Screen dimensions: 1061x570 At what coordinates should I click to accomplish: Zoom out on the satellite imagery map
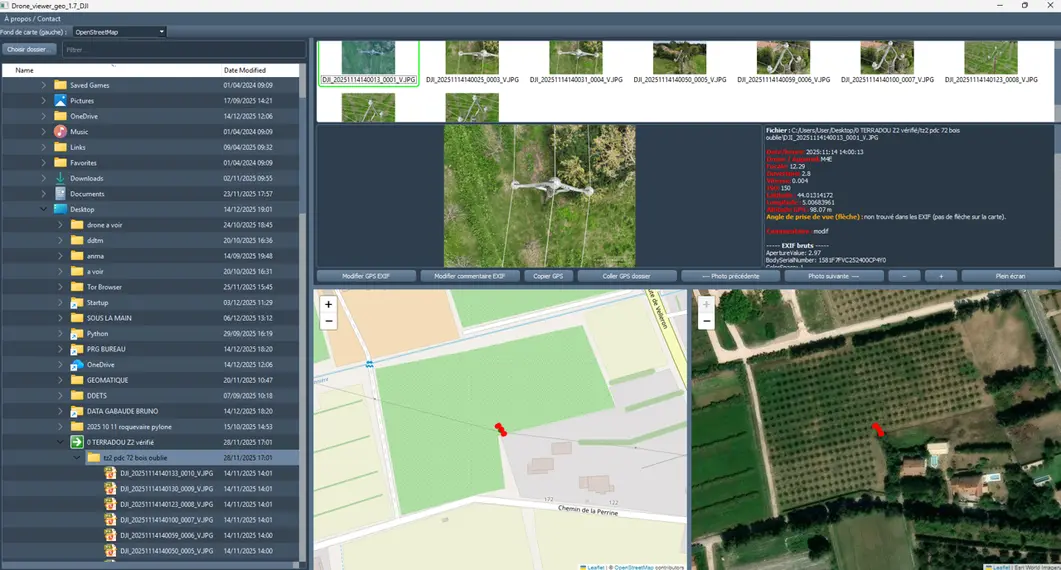(706, 321)
